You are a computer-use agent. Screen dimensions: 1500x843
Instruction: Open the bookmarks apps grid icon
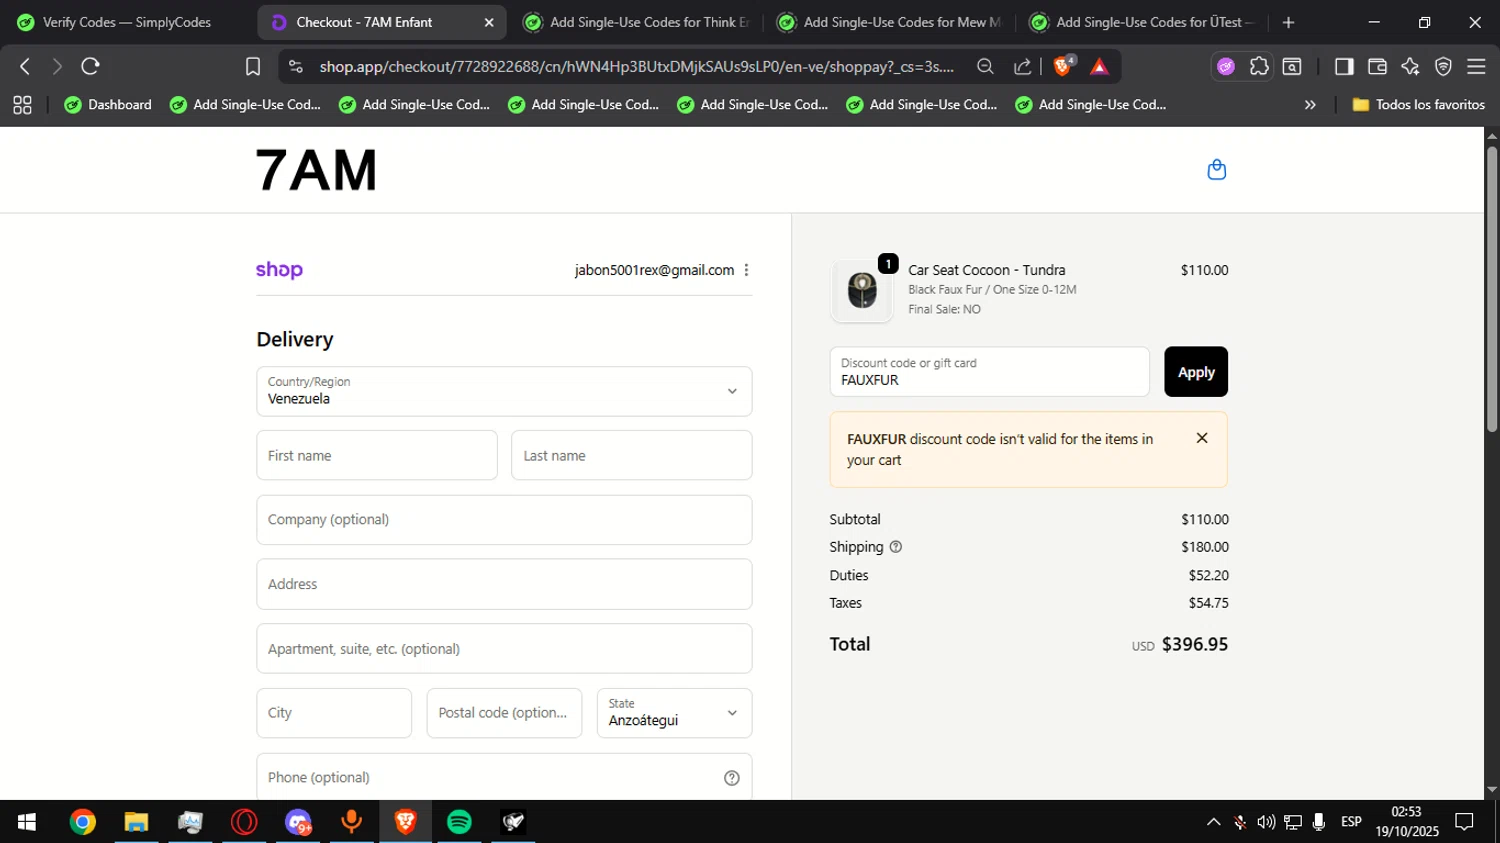(22, 104)
